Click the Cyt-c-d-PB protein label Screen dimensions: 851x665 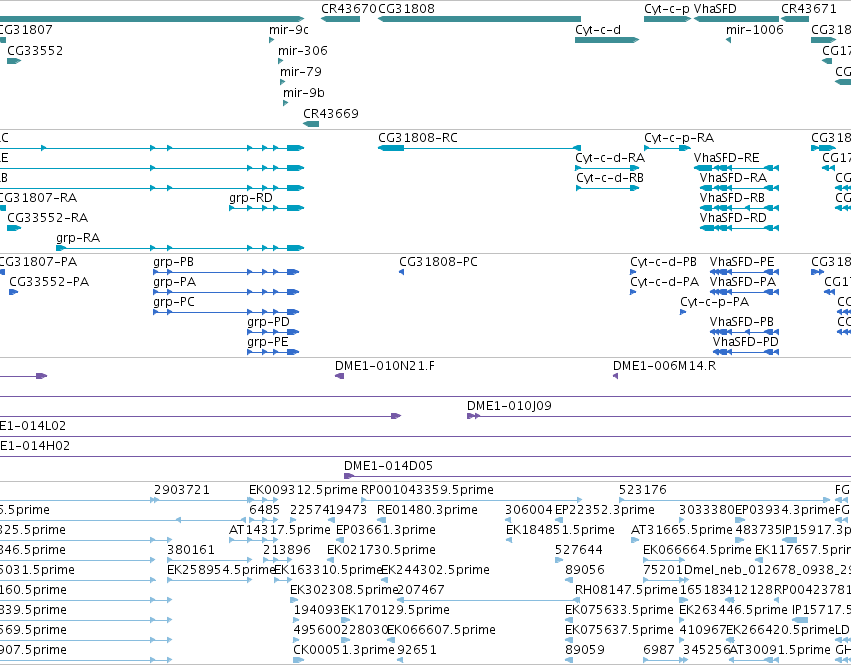663,262
